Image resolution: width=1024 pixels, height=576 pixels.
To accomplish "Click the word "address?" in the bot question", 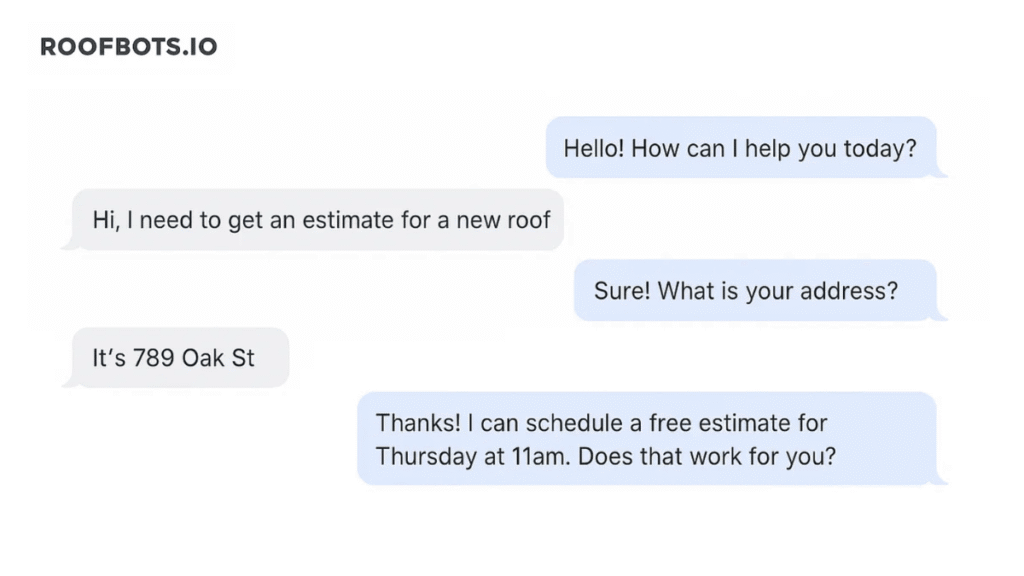I will tap(853, 291).
